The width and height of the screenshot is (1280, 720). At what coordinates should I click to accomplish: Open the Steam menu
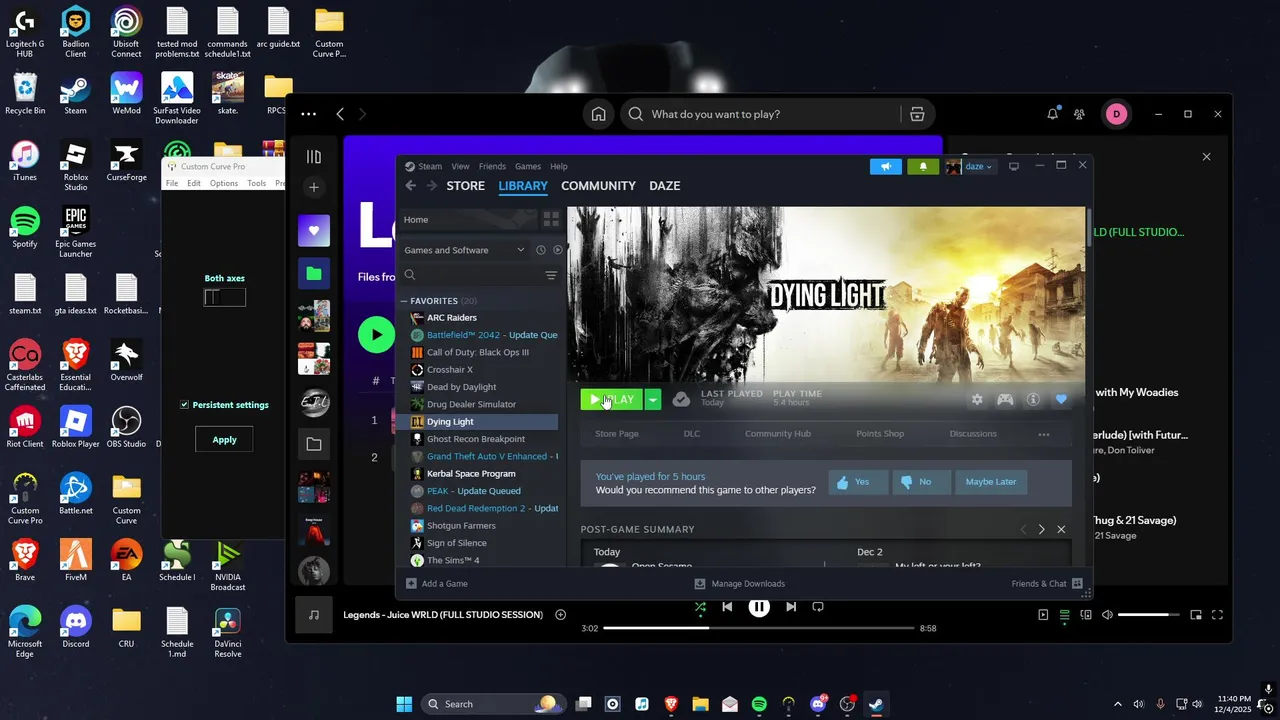[430, 166]
